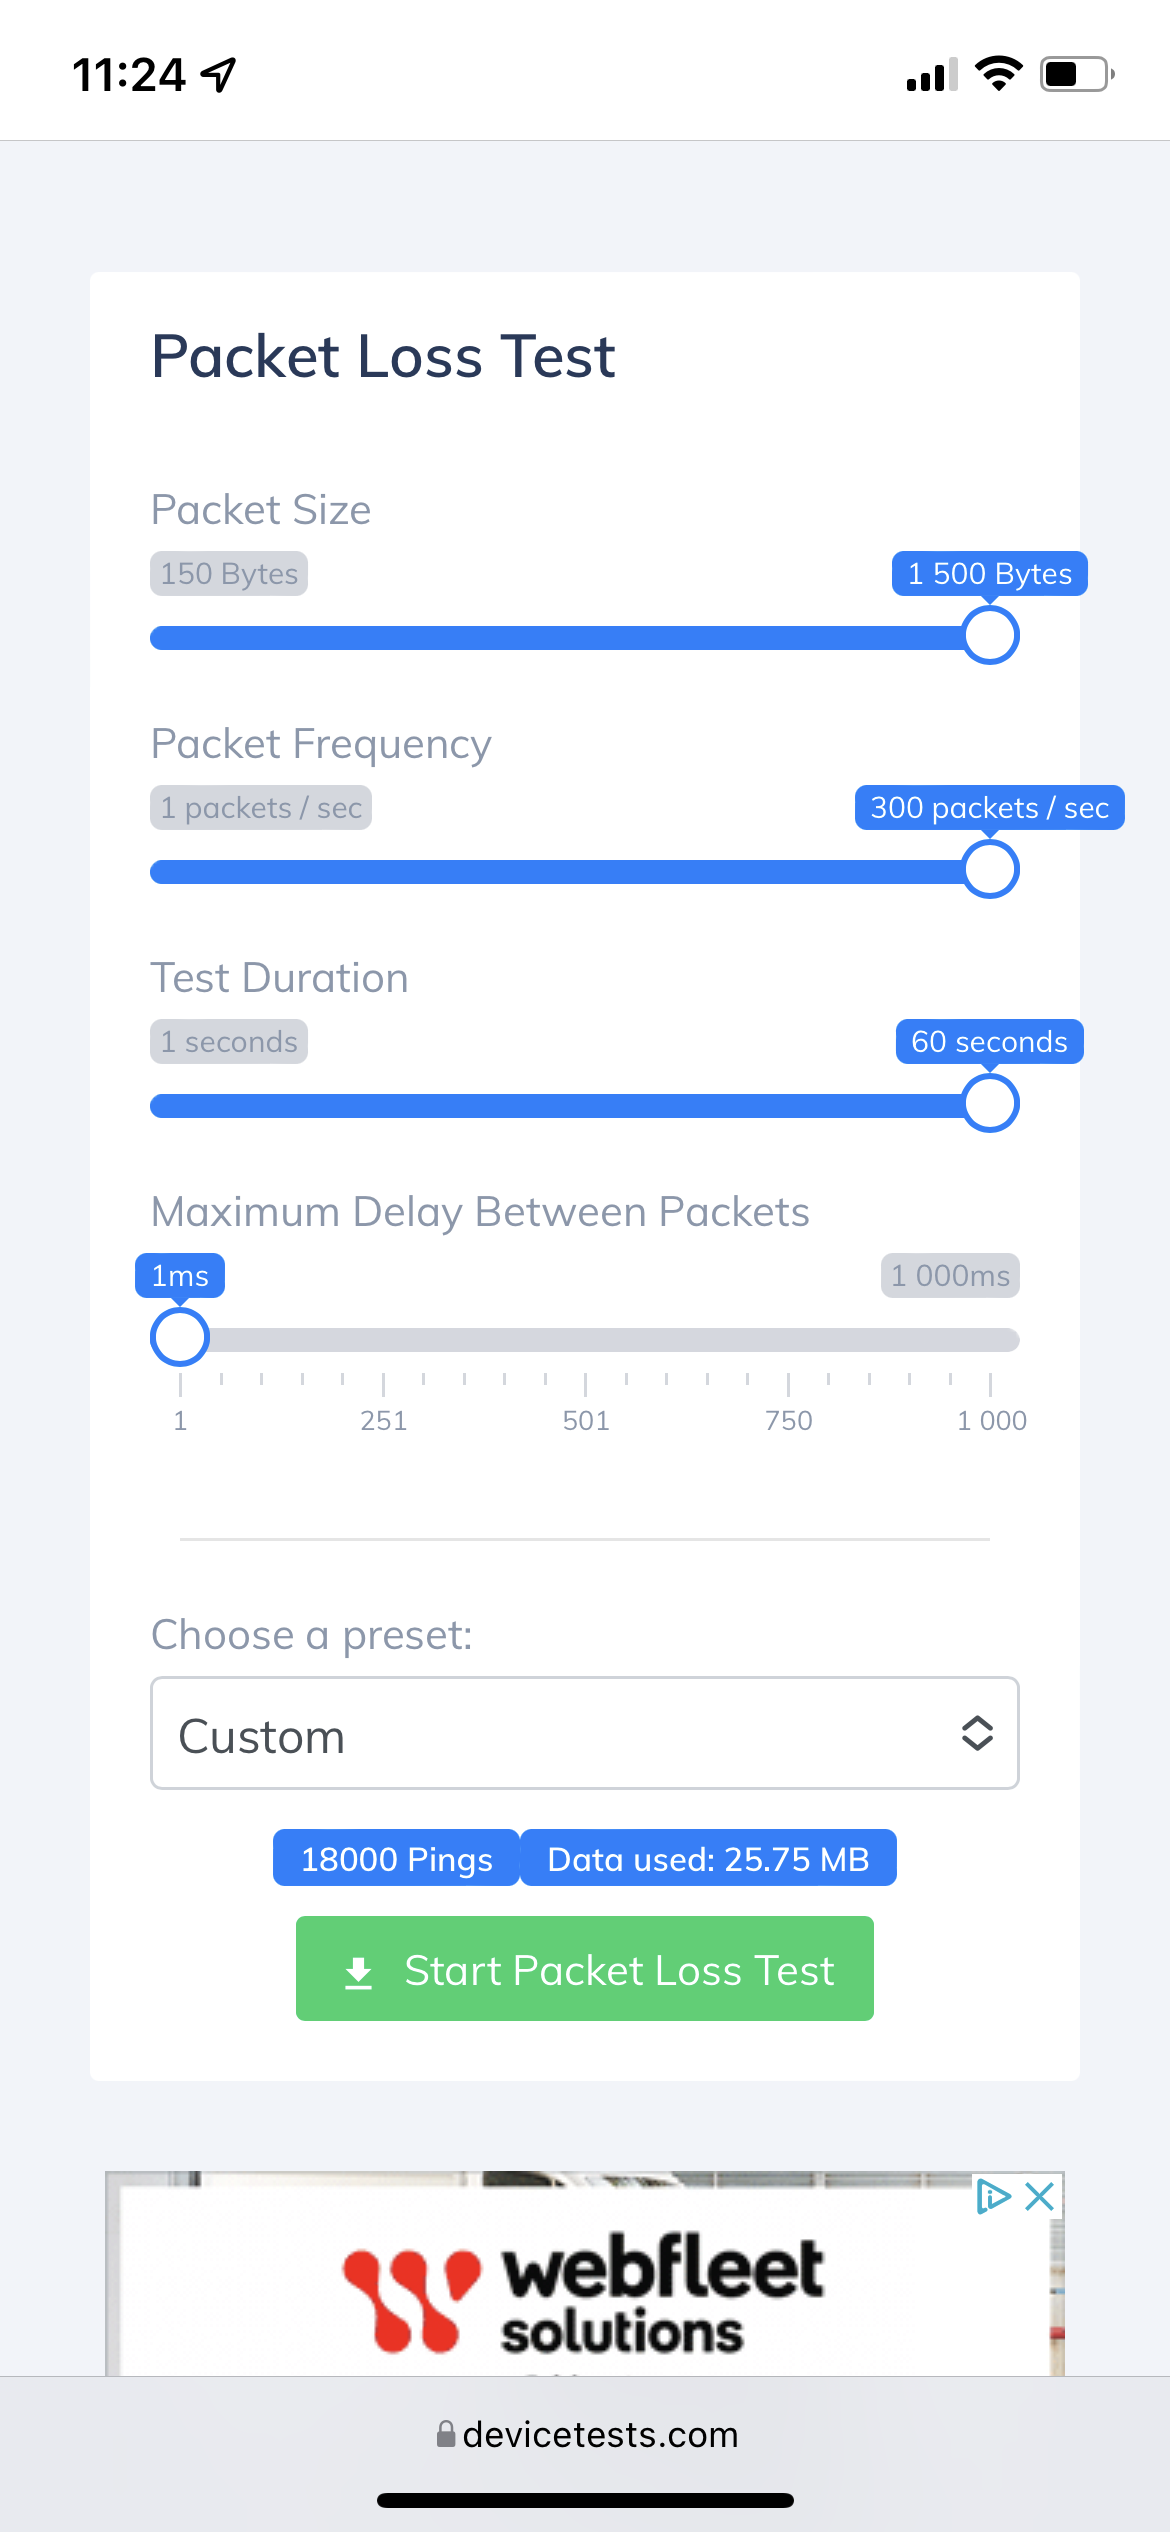Click the 501 tick on delay scale
This screenshot has width=1170, height=2532.
pos(586,1419)
